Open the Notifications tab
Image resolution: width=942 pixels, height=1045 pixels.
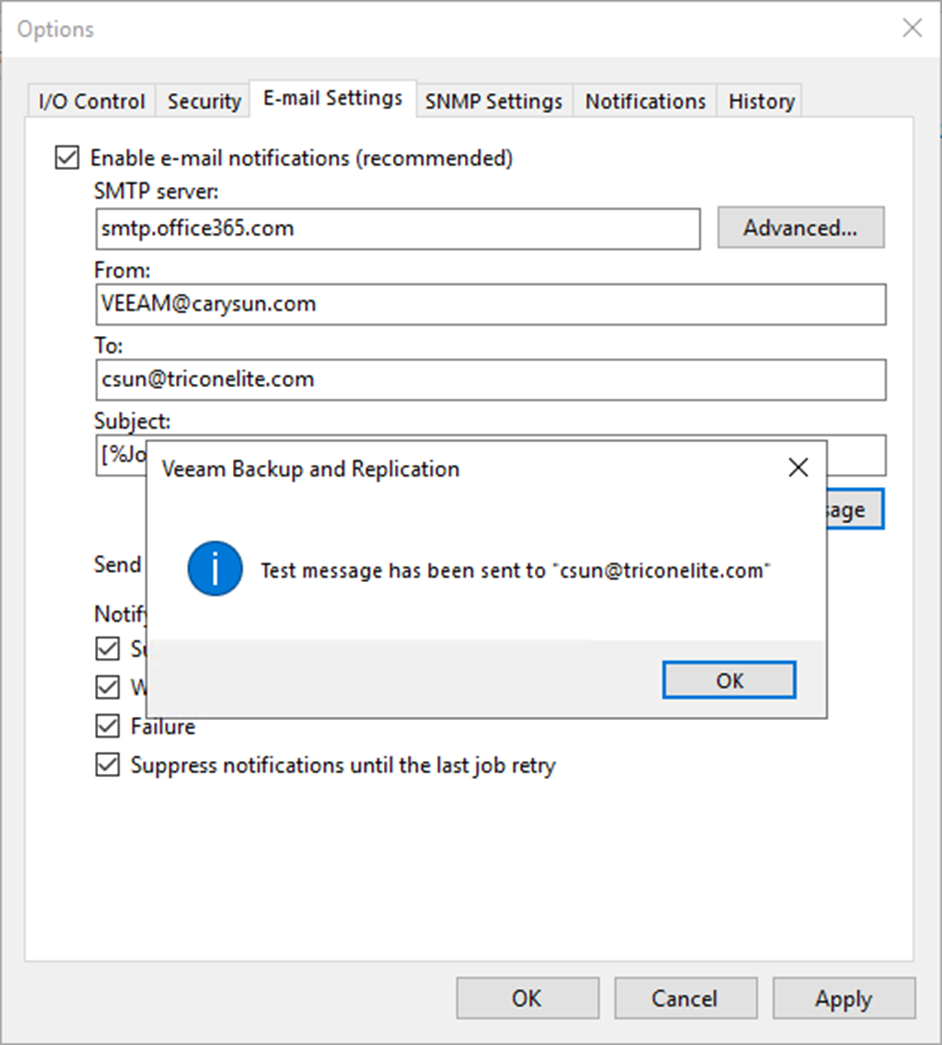click(644, 100)
